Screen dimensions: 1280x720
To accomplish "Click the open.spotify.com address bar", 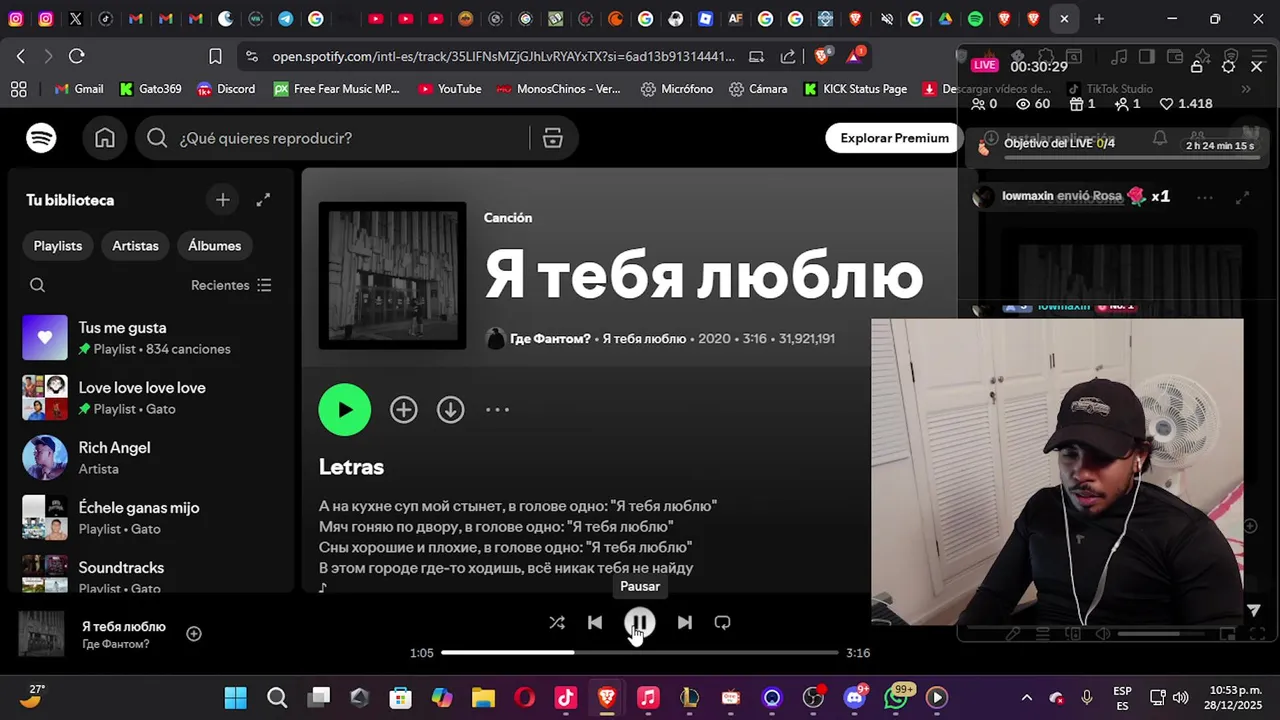I will (503, 56).
